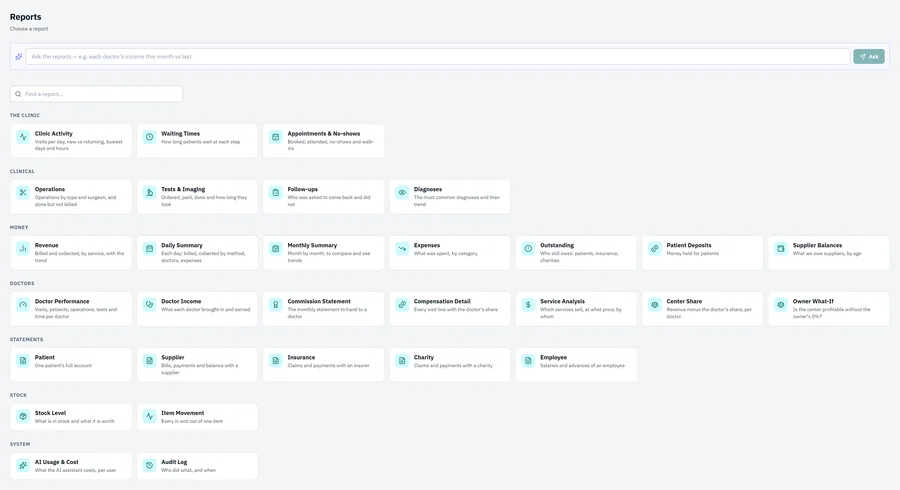Click the Charity statement document icon
The image size is (900, 490).
click(x=402, y=360)
